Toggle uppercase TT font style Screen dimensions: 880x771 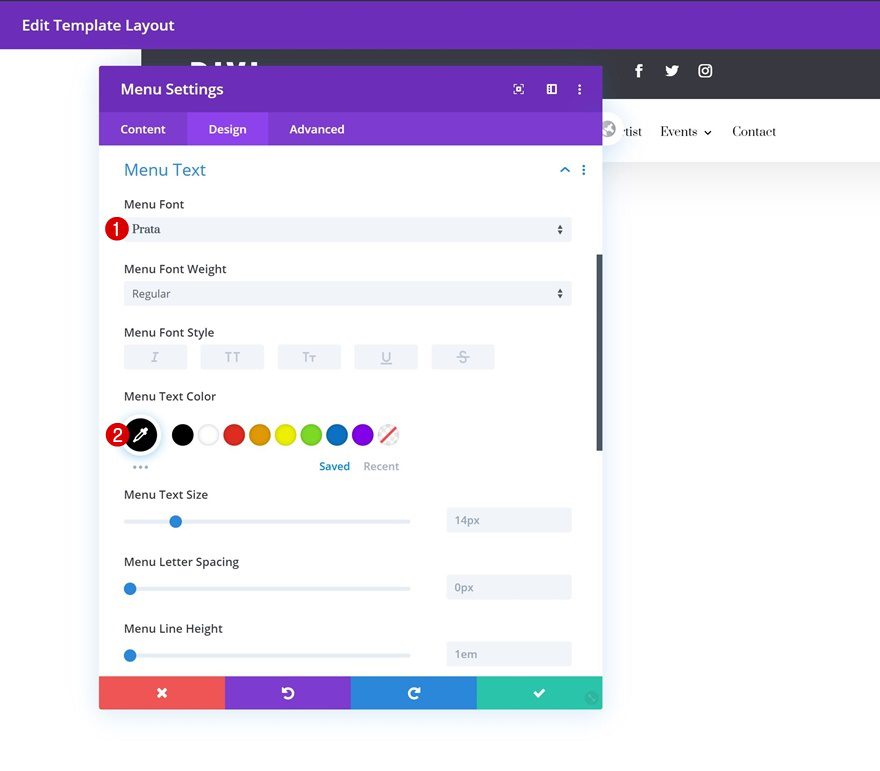(x=232, y=357)
